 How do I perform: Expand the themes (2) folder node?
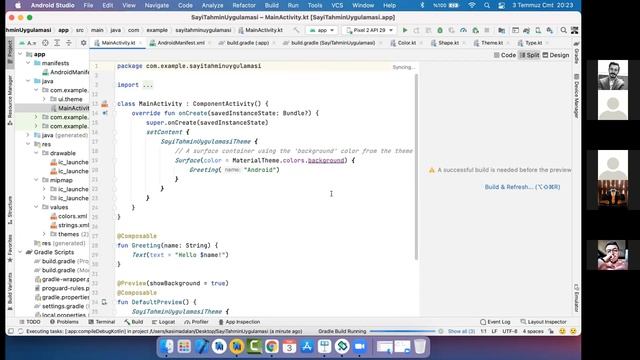pos(44,234)
